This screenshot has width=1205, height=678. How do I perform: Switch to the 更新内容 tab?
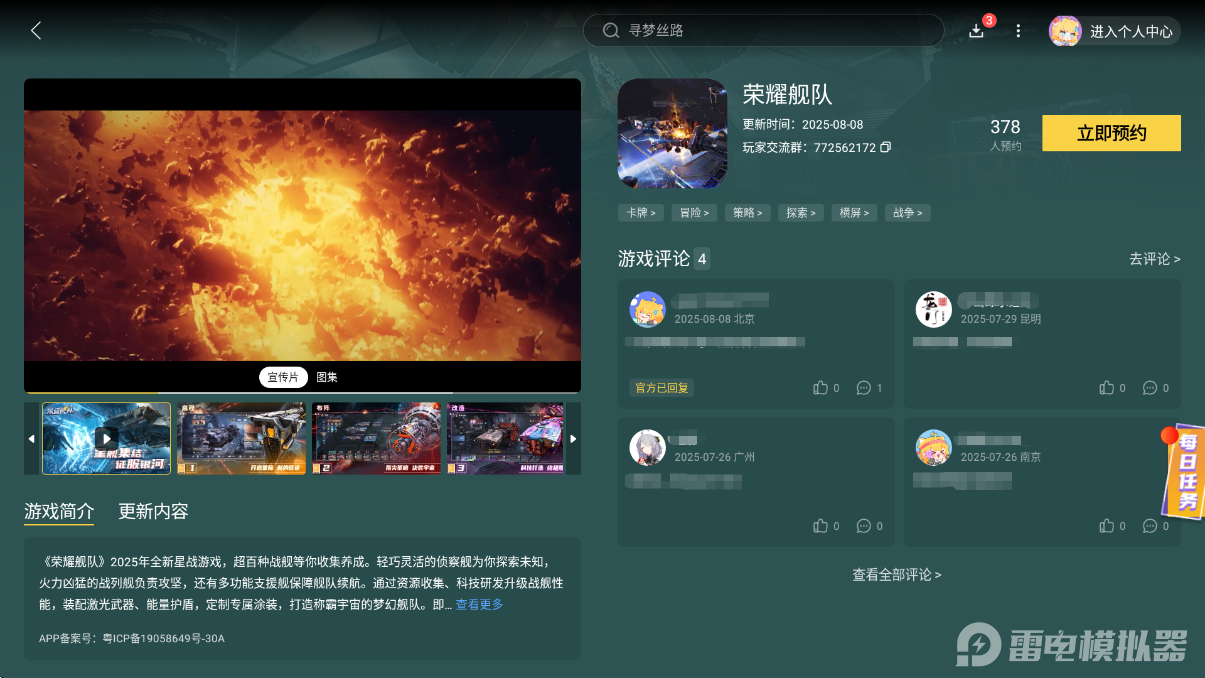152,511
